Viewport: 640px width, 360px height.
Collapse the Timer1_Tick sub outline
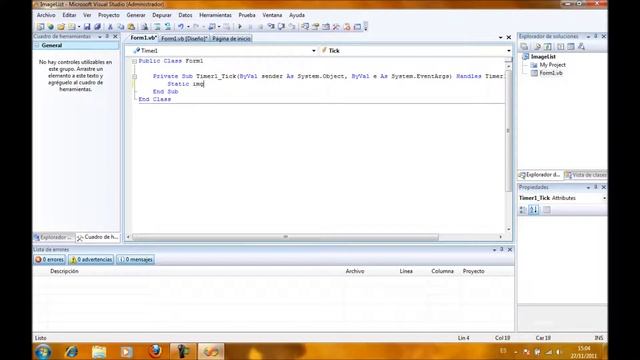click(134, 76)
